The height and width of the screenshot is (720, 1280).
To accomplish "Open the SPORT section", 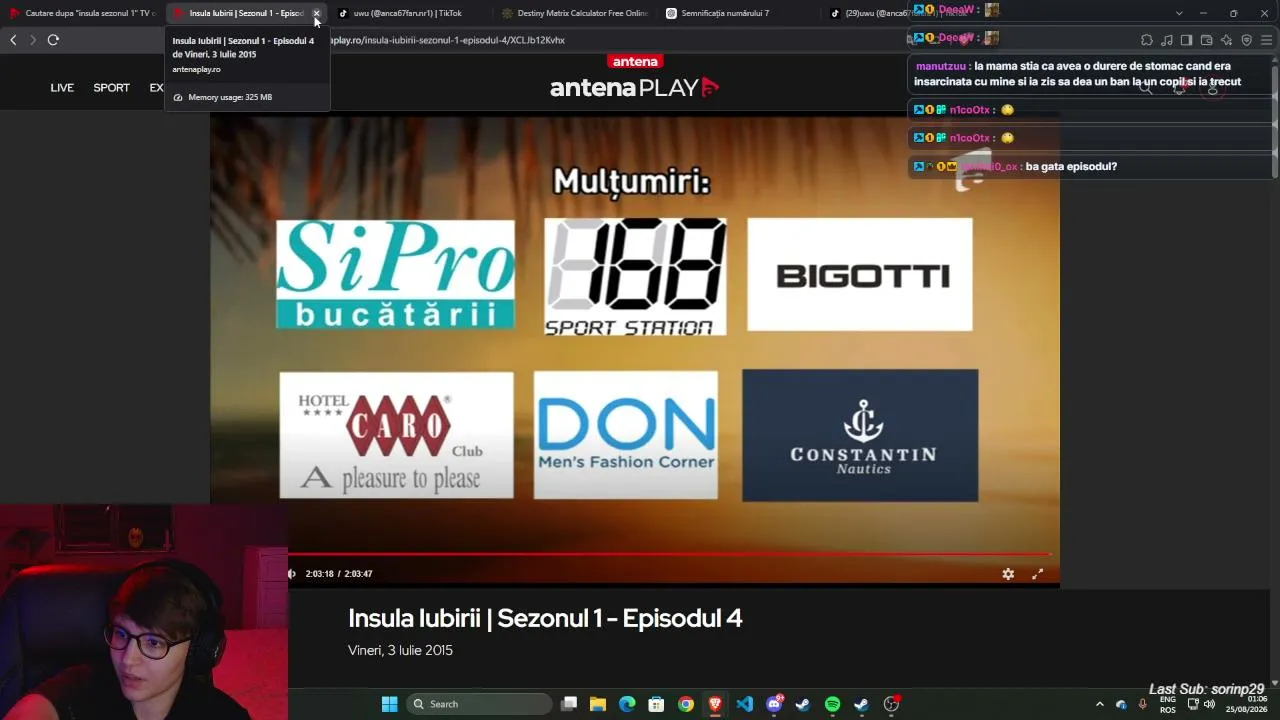I will tap(111, 88).
